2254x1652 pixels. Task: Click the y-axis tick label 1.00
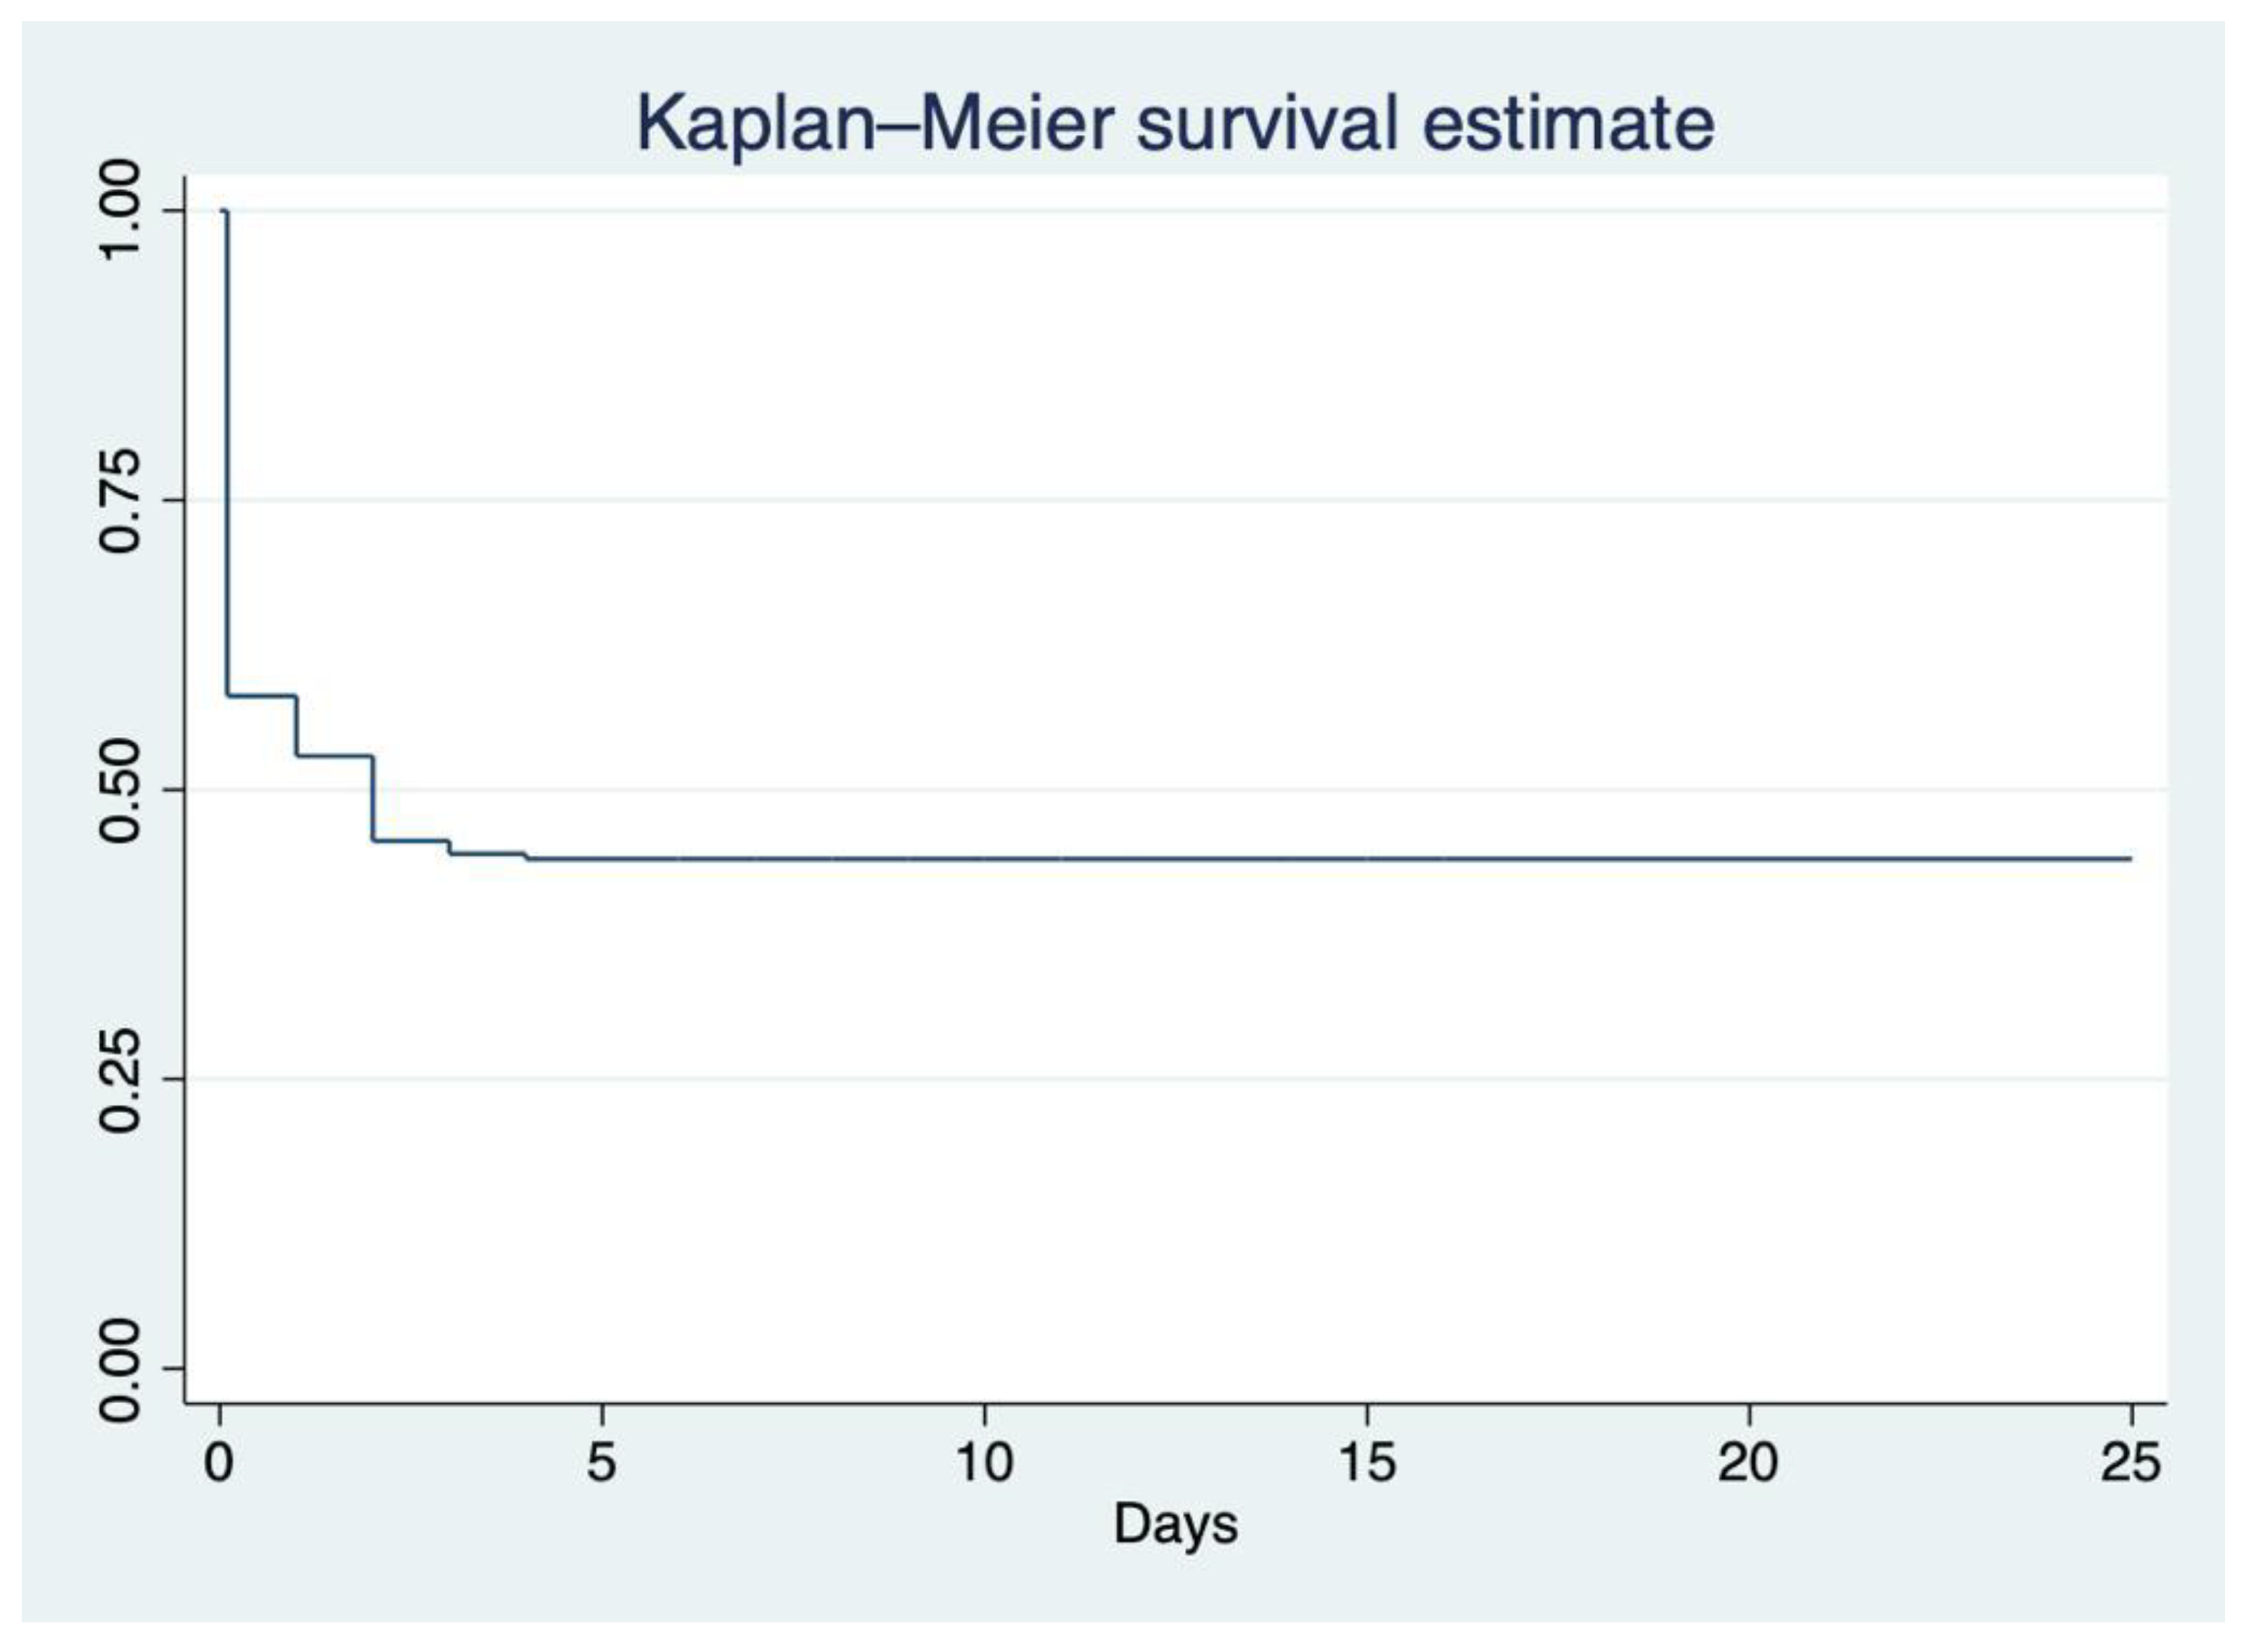[122, 211]
